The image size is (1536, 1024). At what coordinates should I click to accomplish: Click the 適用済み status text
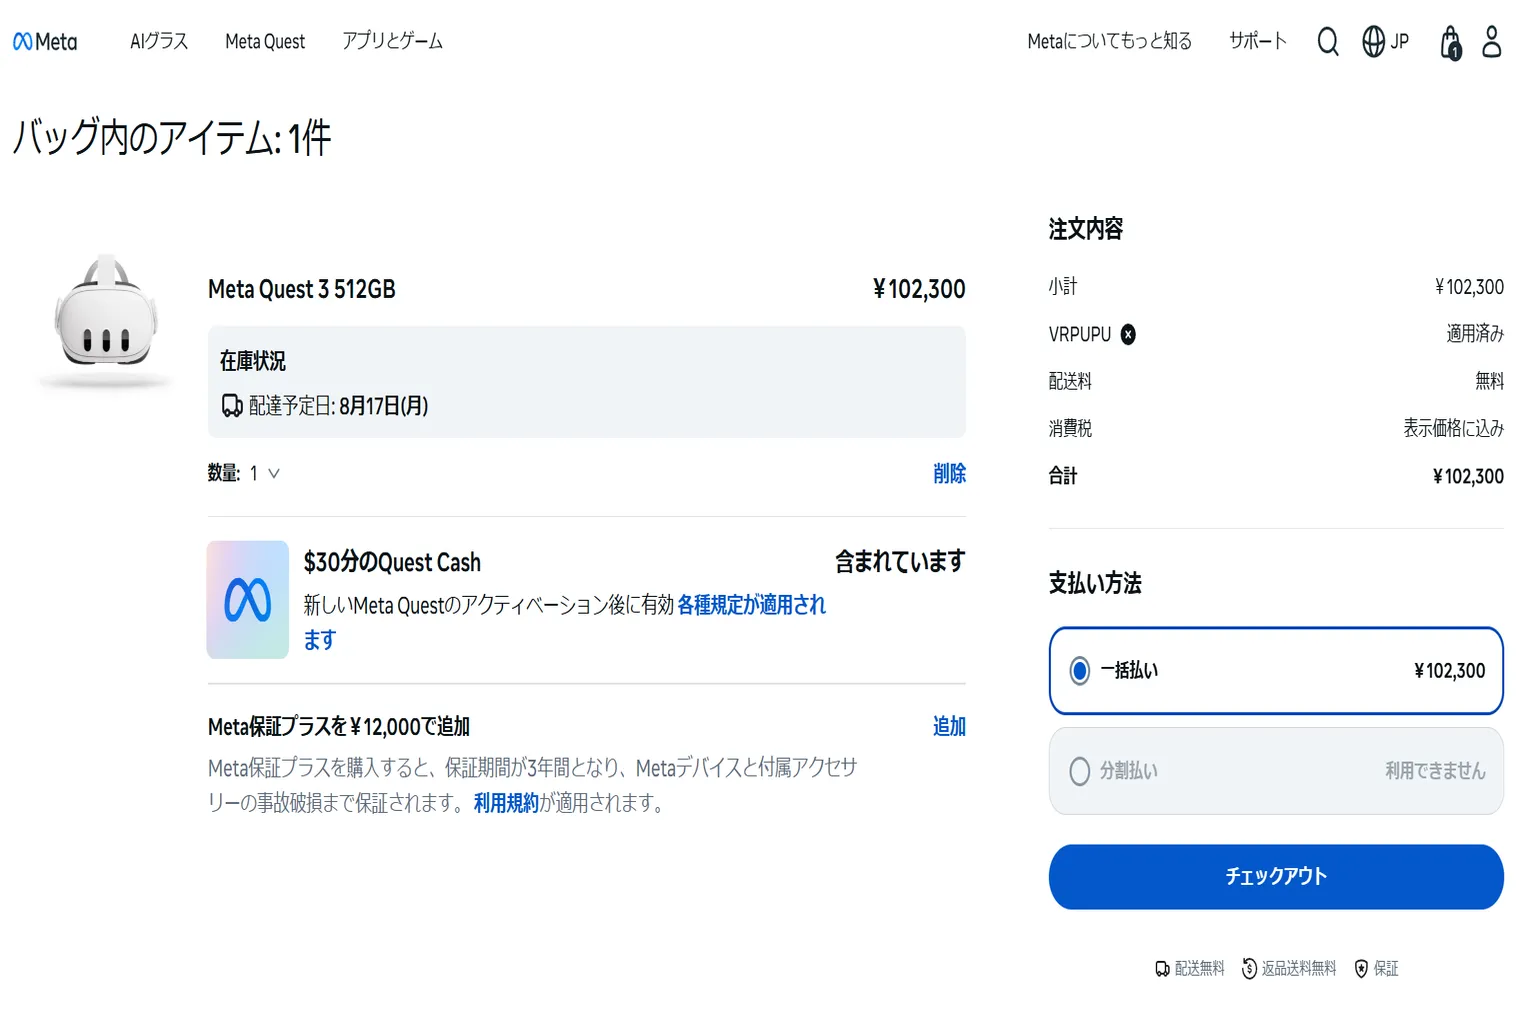pyautogui.click(x=1475, y=333)
